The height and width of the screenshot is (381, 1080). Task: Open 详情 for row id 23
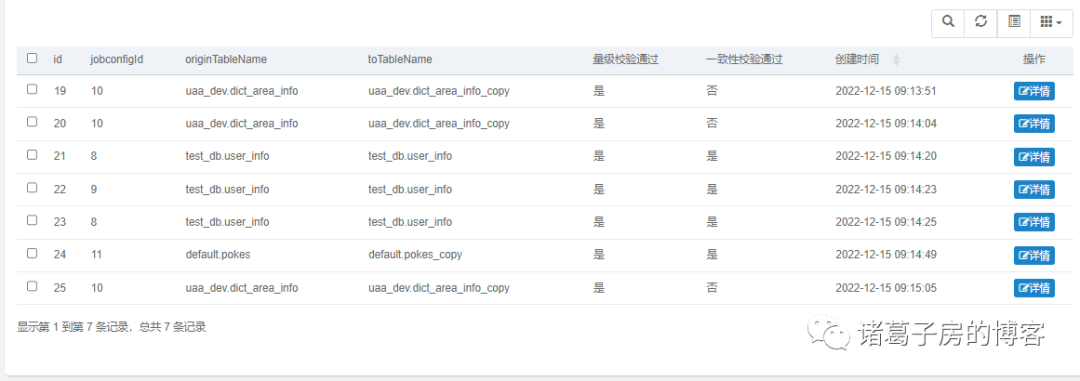[1034, 222]
